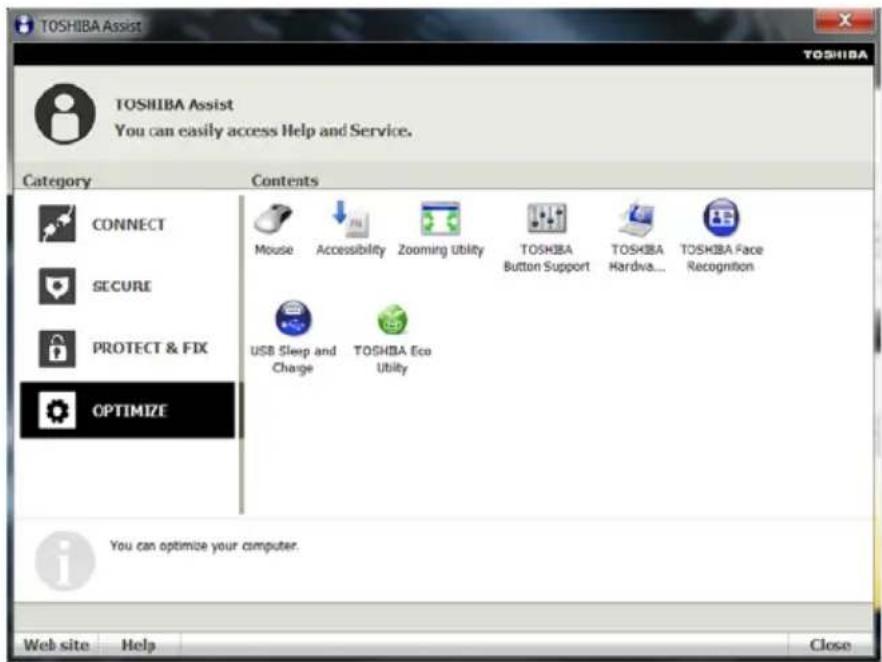Click the 'Accessibility' label text
882x662 pixels.
click(350, 250)
